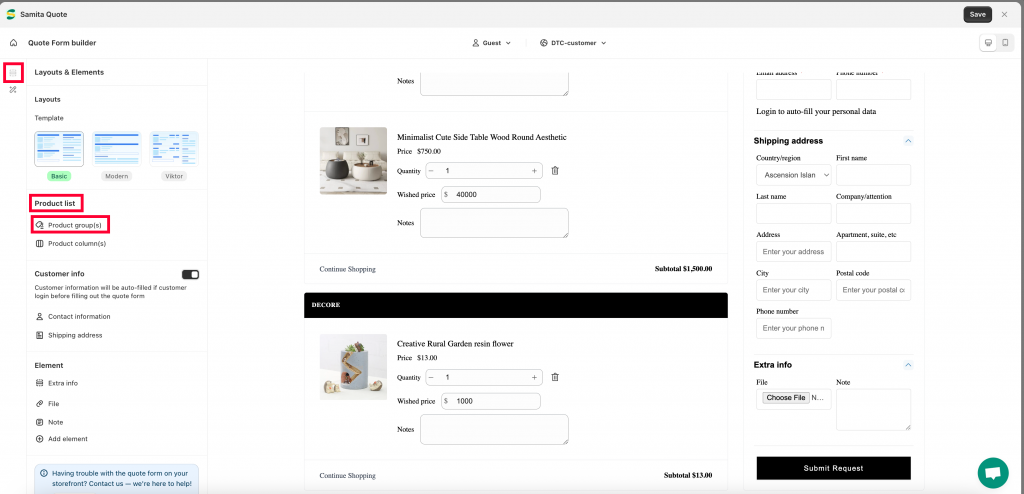Delete the Creative Rural Garden resin flower item
This screenshot has height=494, width=1024.
click(x=555, y=377)
